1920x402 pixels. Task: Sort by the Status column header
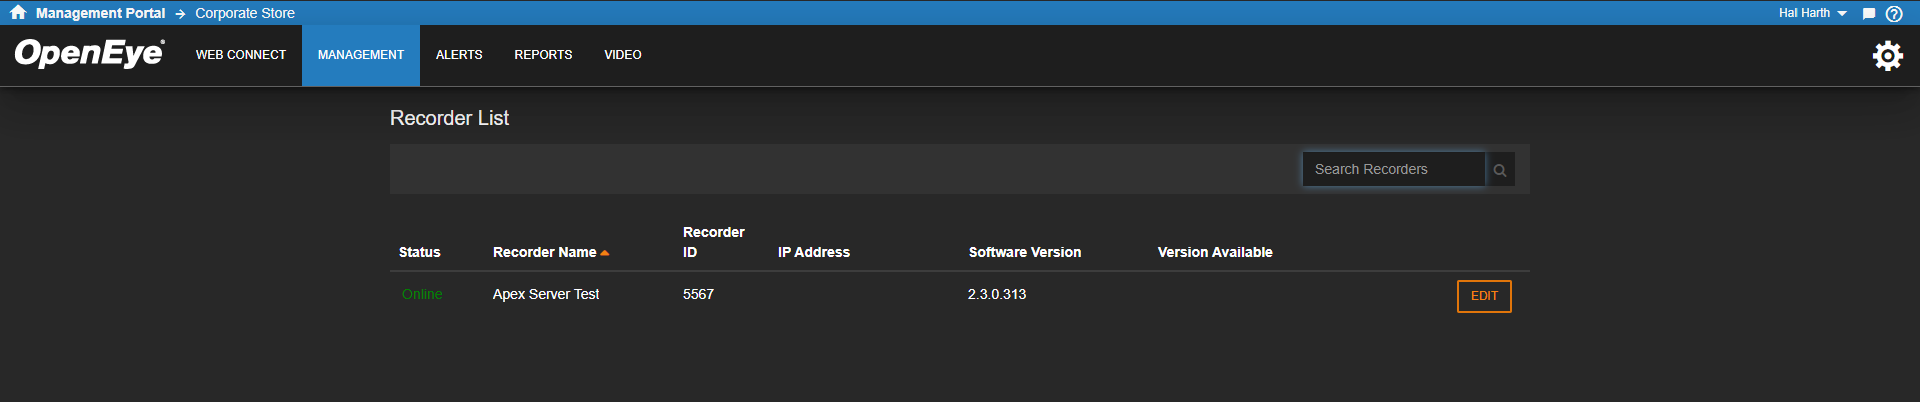click(419, 252)
